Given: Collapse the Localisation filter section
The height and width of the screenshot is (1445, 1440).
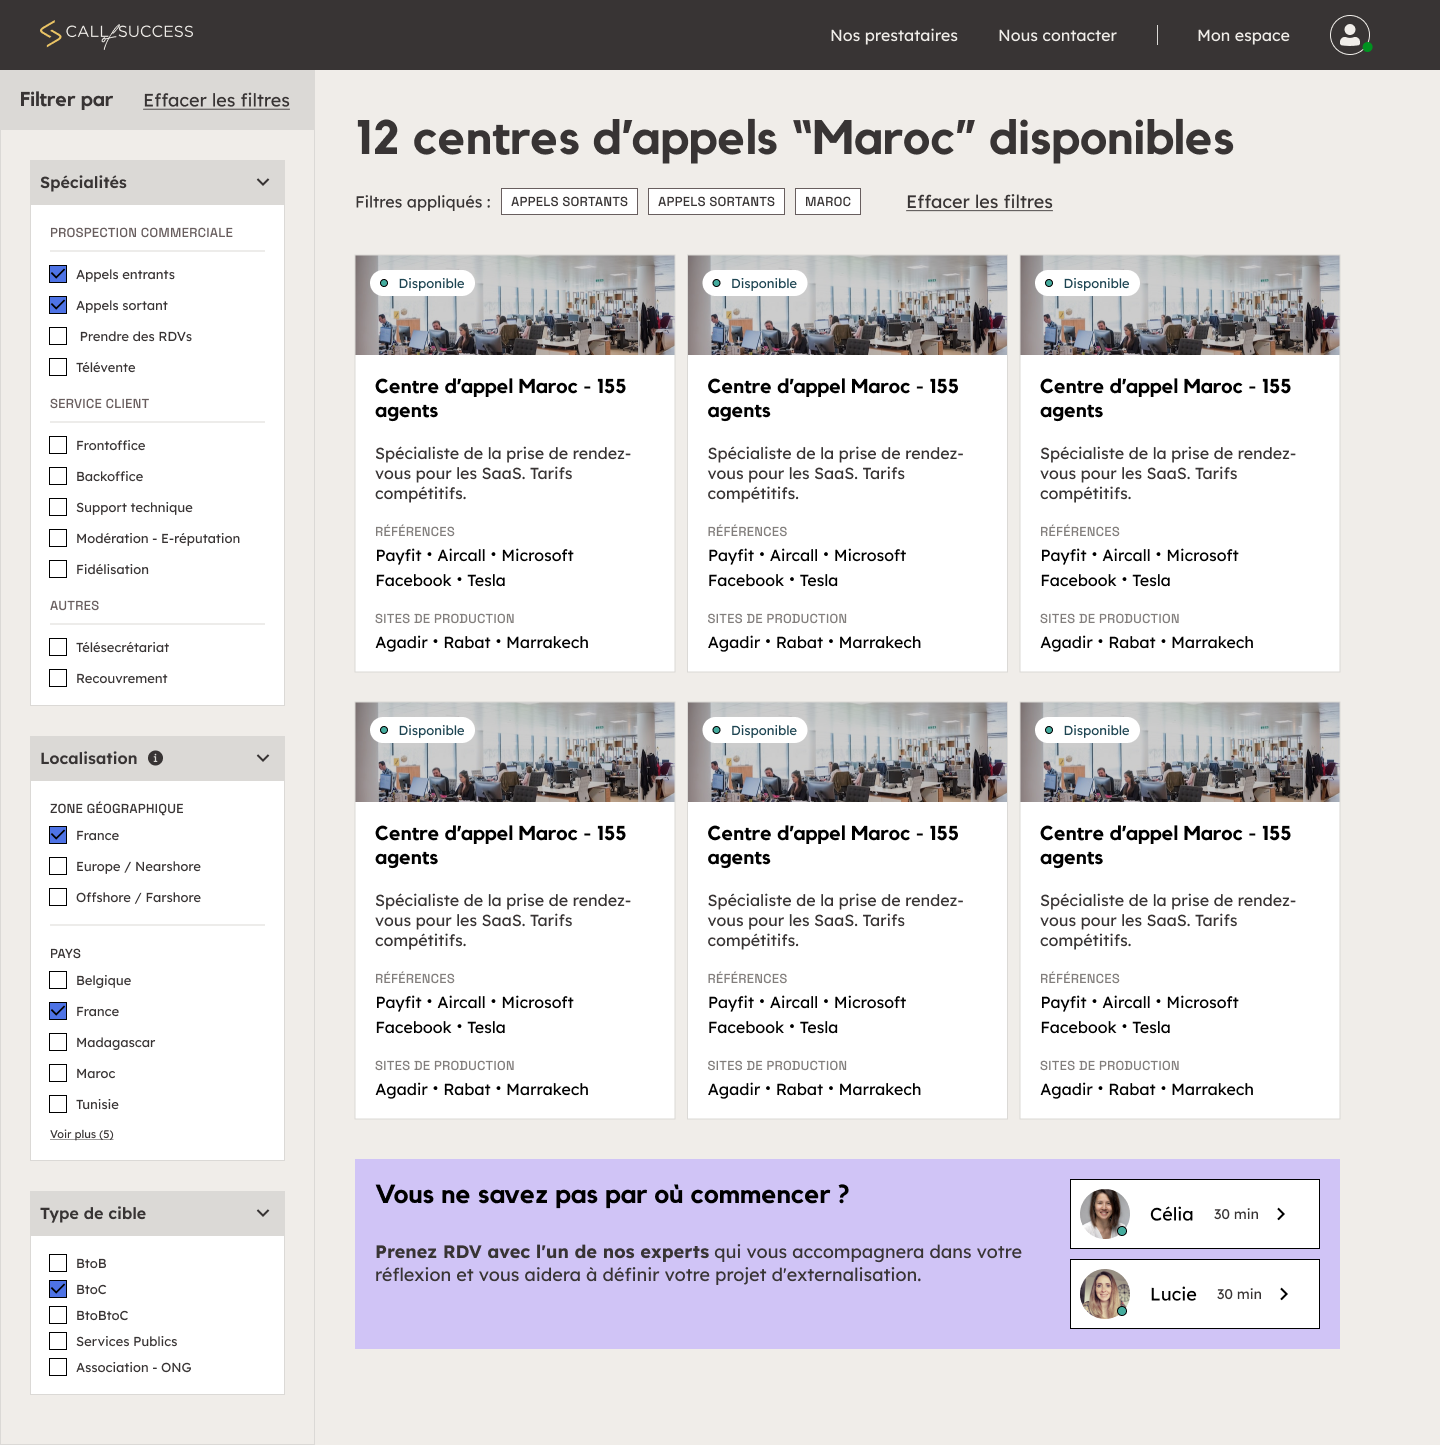Looking at the screenshot, I should tap(263, 758).
